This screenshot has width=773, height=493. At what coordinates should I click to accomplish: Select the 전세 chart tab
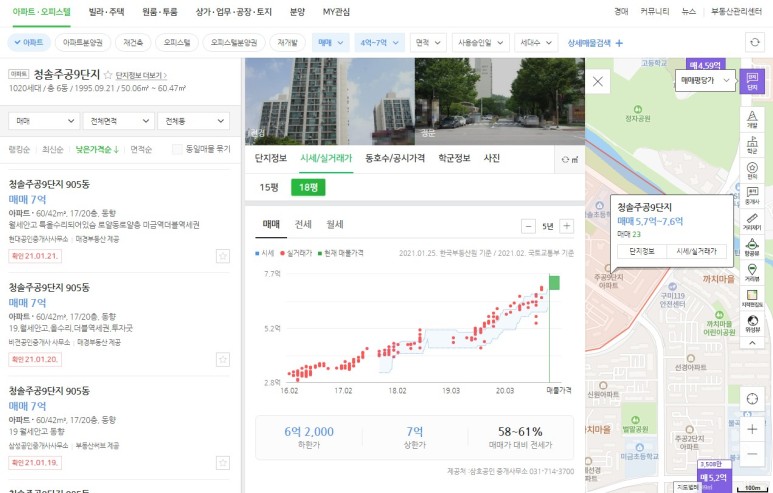point(303,225)
